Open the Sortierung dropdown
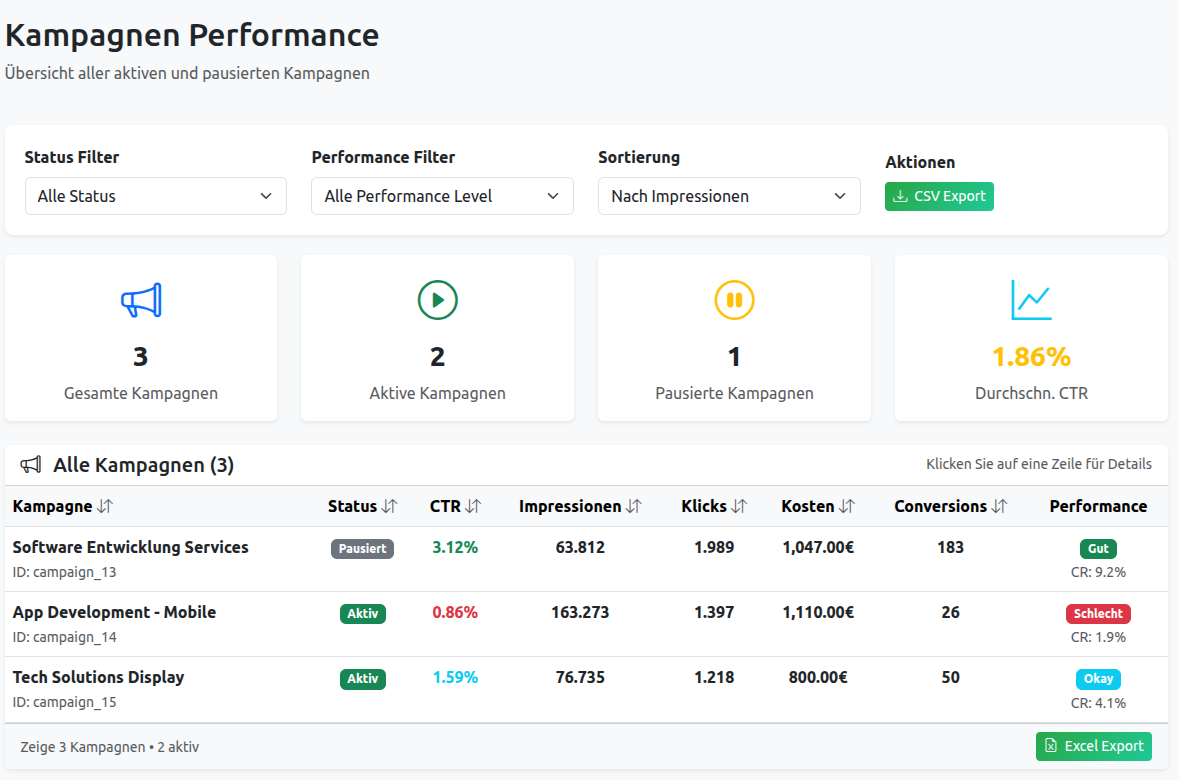Viewport: 1179px width, 780px height. [729, 196]
